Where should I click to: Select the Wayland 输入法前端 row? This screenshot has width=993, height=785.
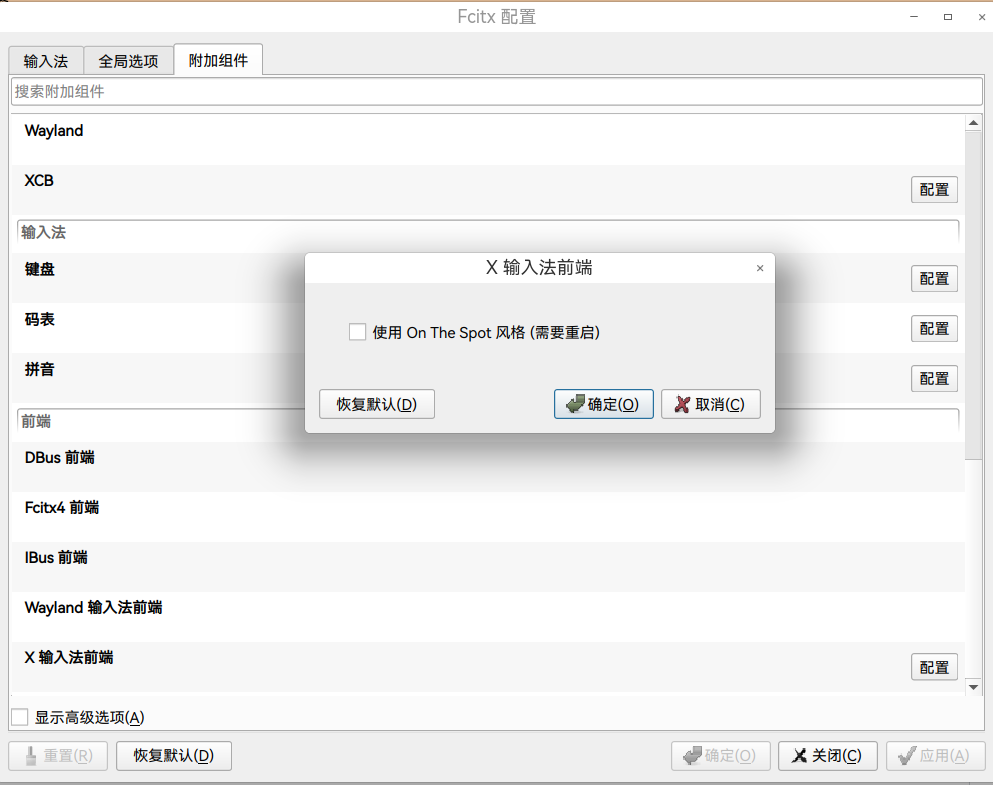(488, 617)
